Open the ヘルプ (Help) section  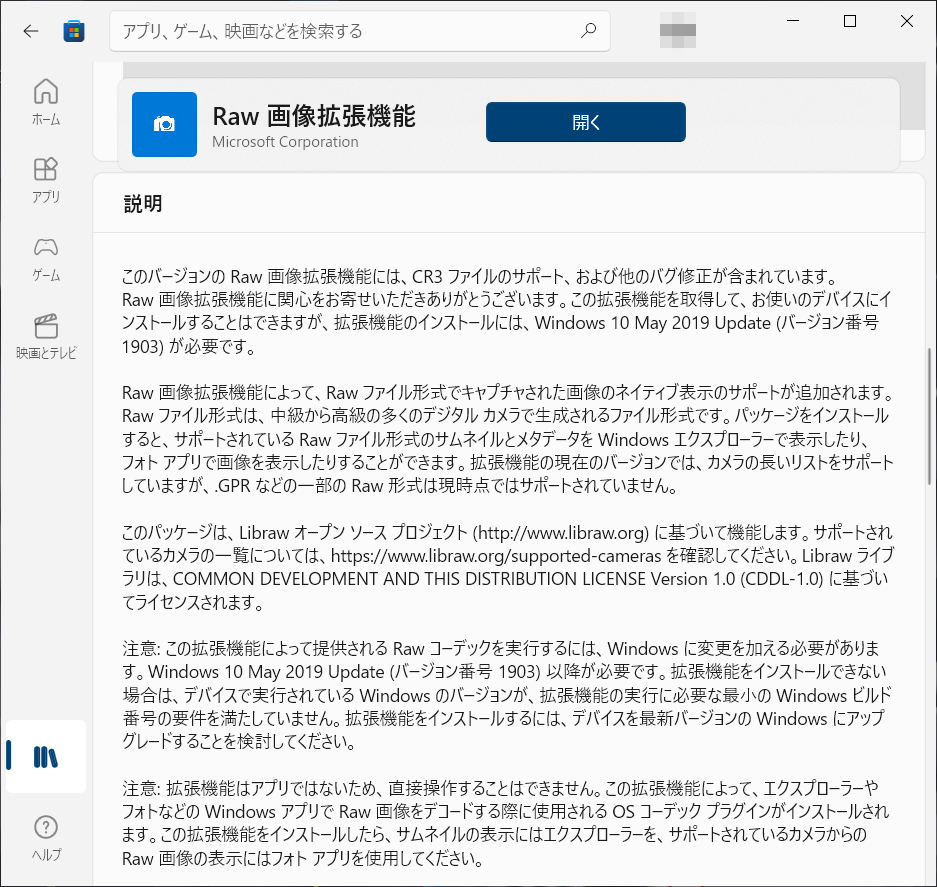tap(46, 838)
